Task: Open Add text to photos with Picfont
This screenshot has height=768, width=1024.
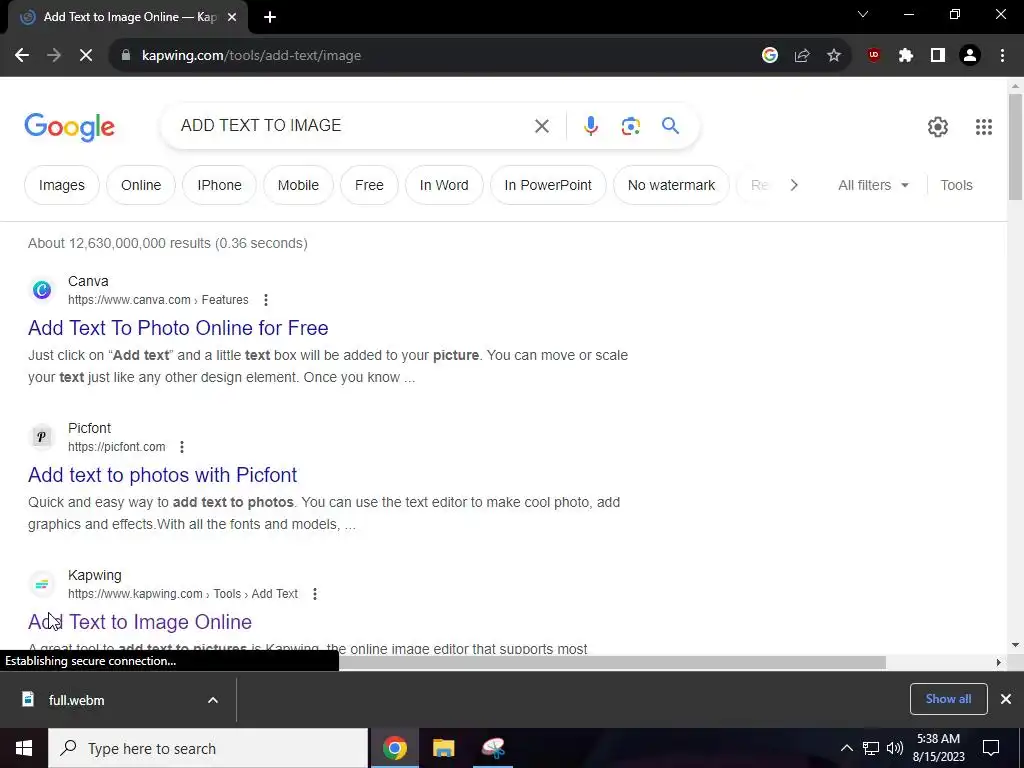Action: point(163,475)
